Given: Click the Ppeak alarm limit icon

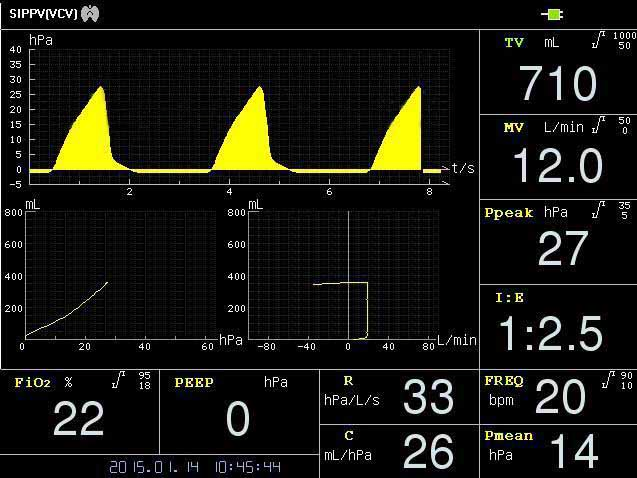Looking at the screenshot, I should (x=599, y=210).
